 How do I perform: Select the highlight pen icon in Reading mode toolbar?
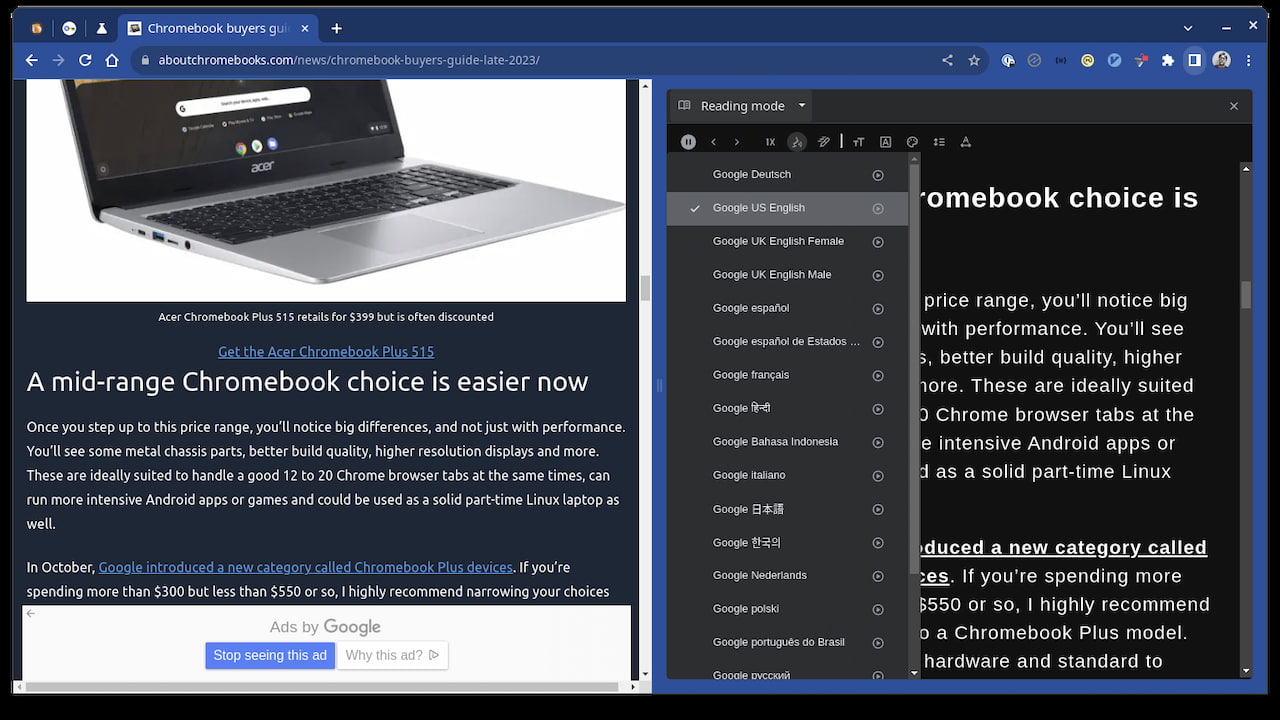pyautogui.click(x=824, y=141)
